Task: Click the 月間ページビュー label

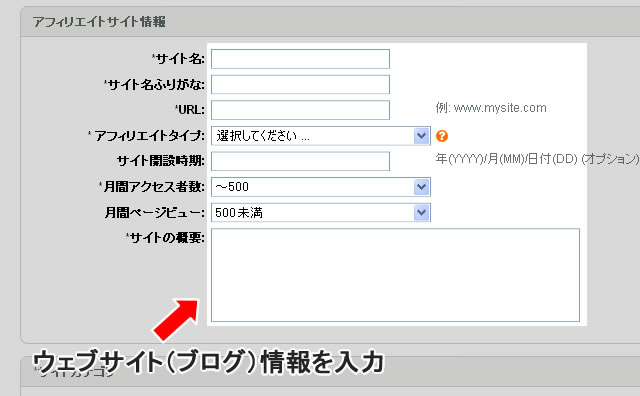Action: [155, 212]
